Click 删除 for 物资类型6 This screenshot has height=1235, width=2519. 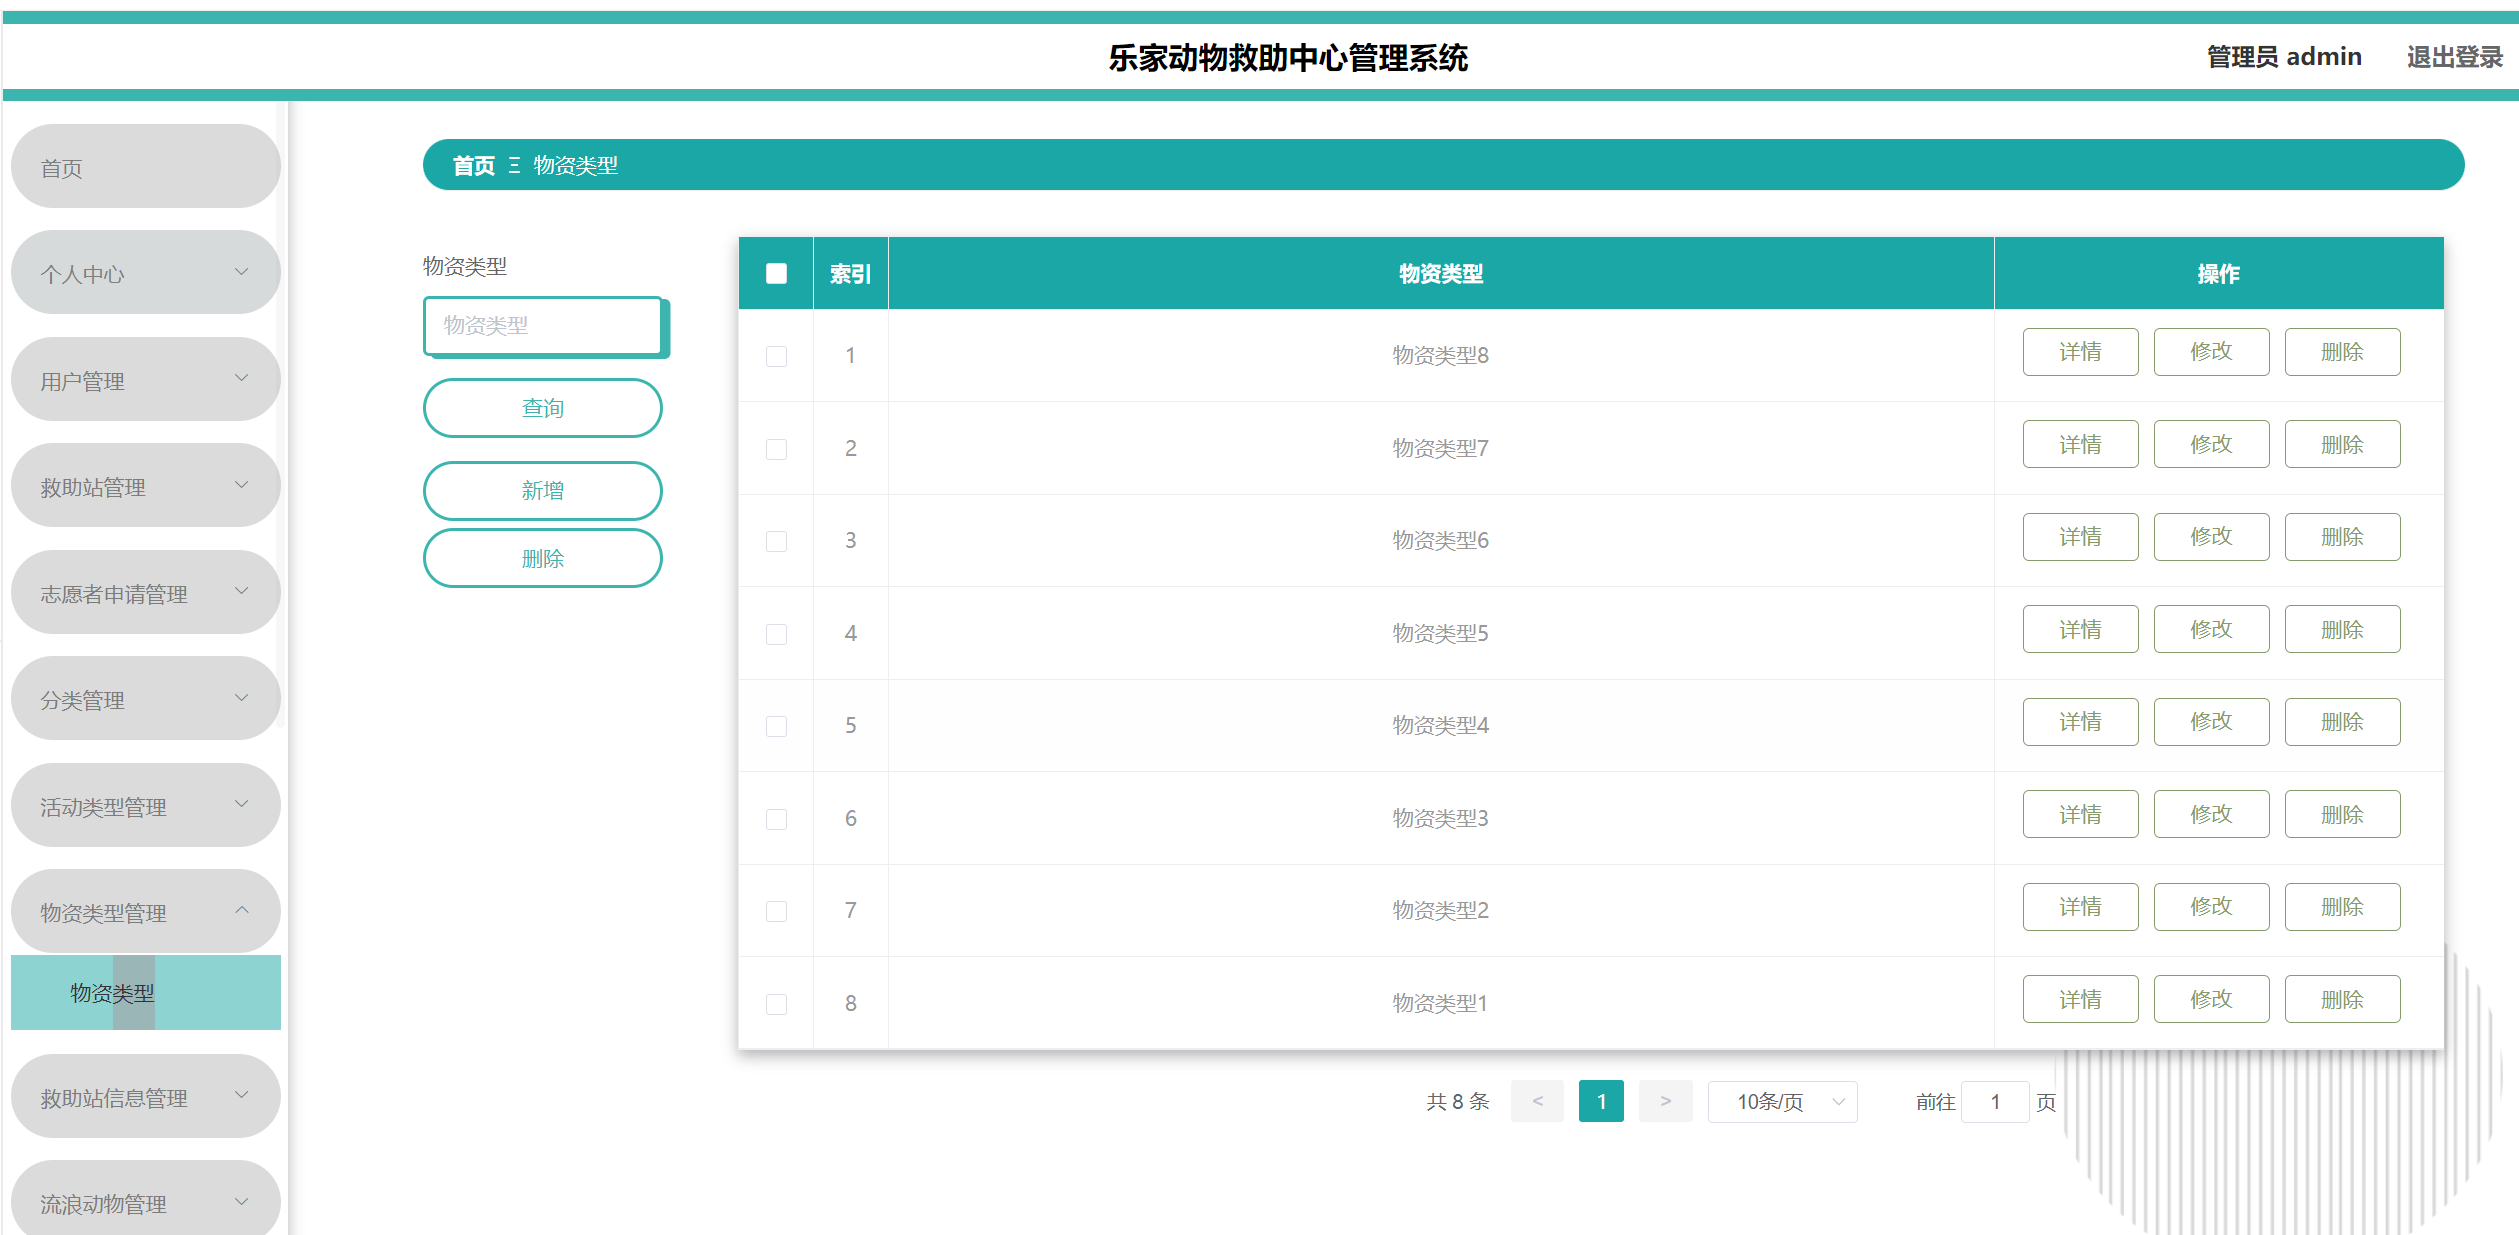click(x=2342, y=537)
